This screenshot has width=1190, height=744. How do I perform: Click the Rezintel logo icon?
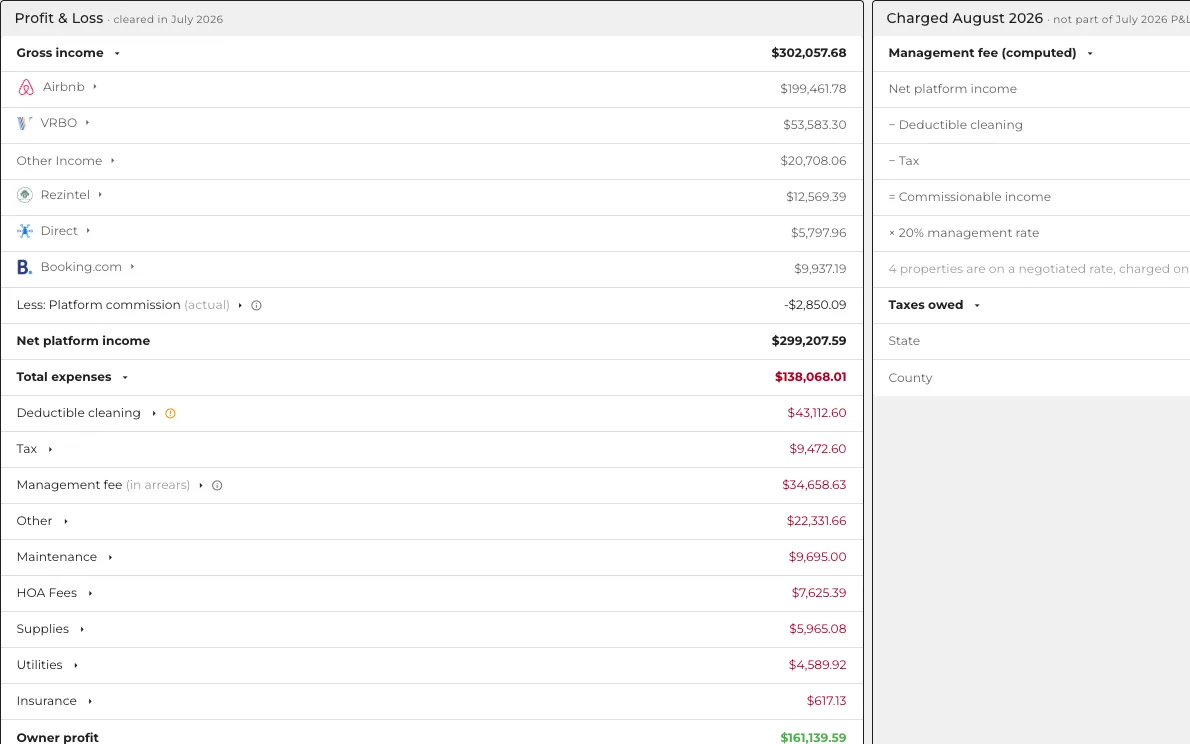[x=25, y=195]
